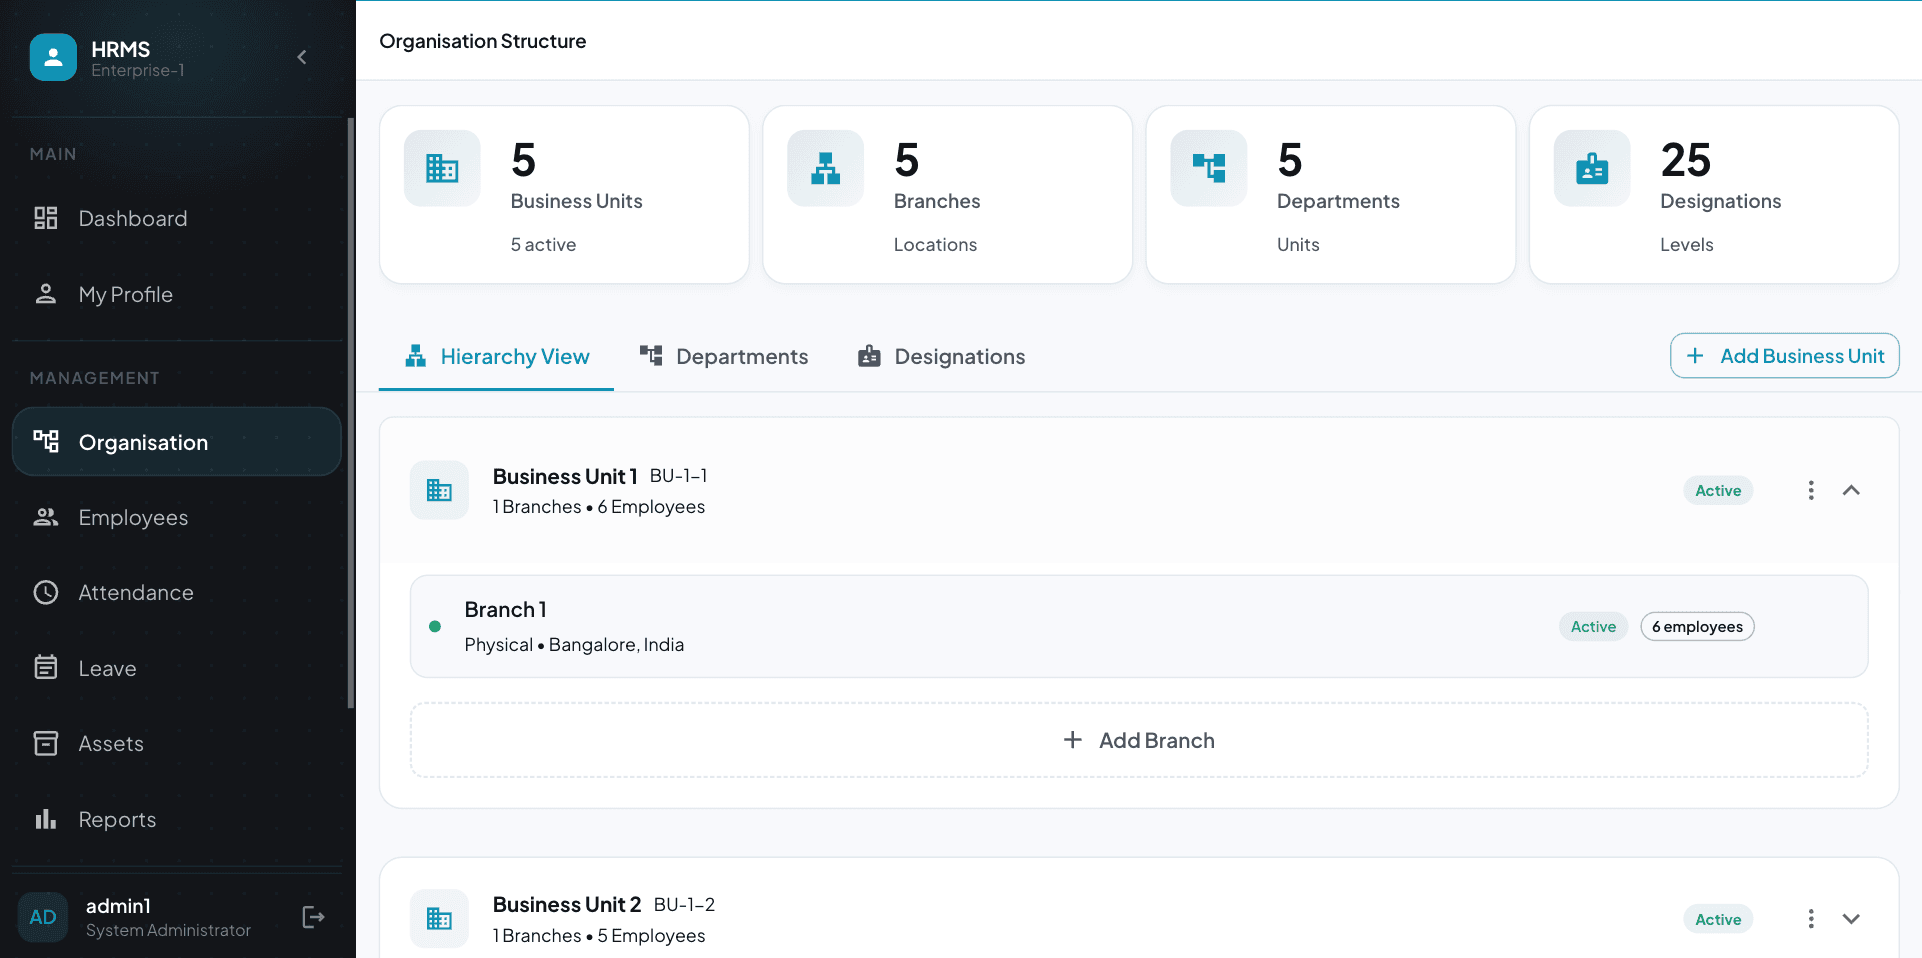Expand Business Unit 2 section
Viewport: 1922px width, 958px height.
tap(1851, 919)
